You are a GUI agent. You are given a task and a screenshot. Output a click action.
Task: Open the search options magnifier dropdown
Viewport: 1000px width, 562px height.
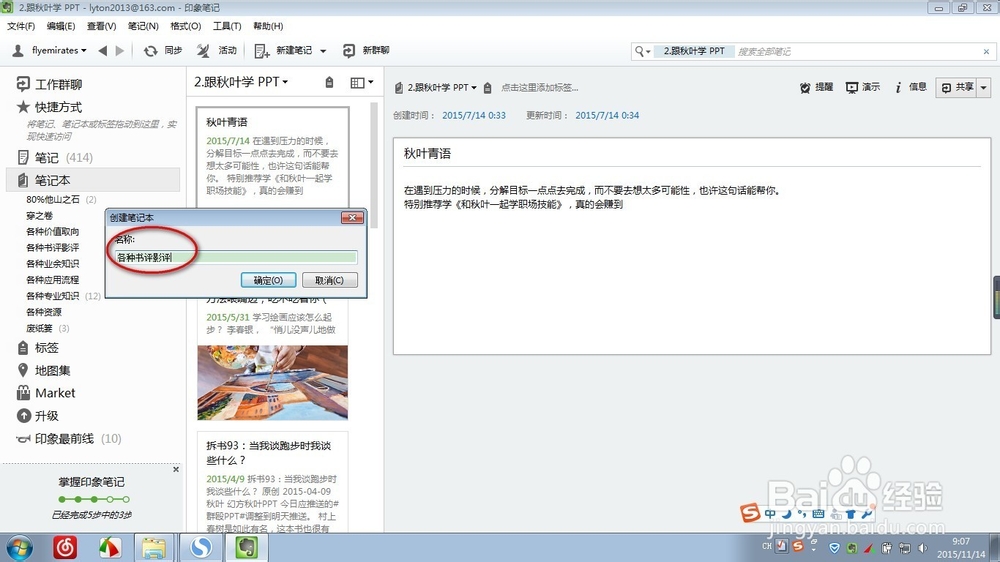[642, 51]
